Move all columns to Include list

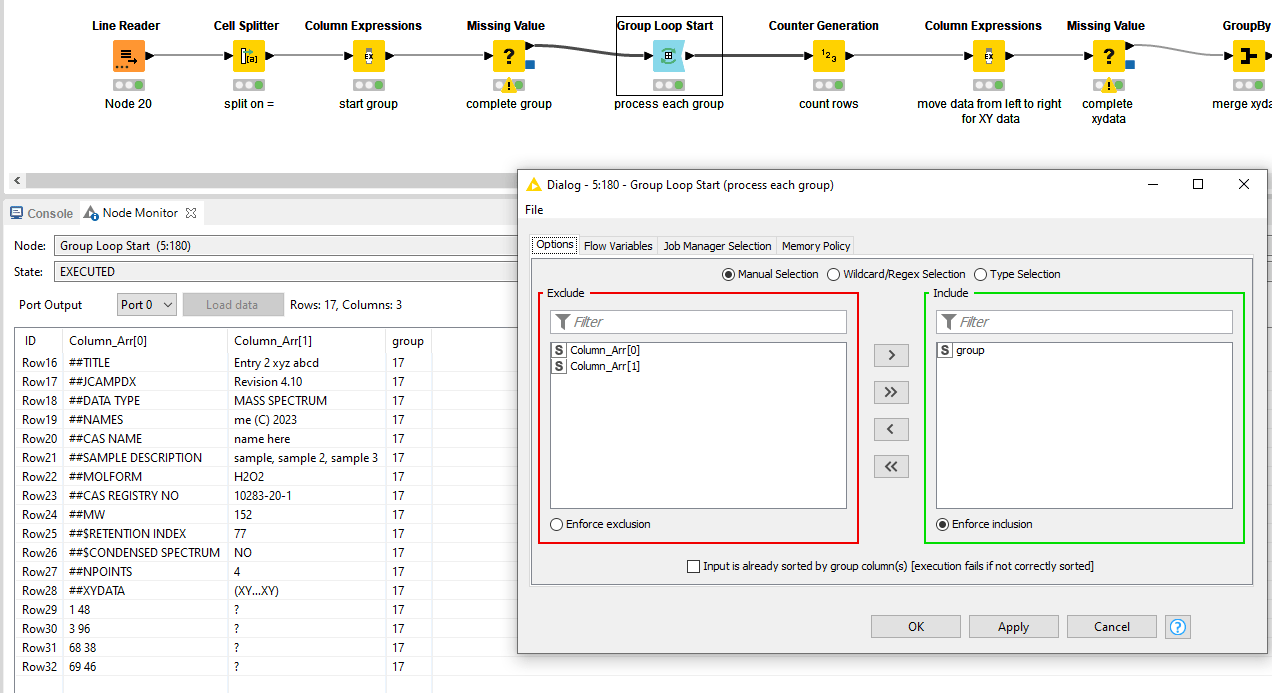(891, 392)
